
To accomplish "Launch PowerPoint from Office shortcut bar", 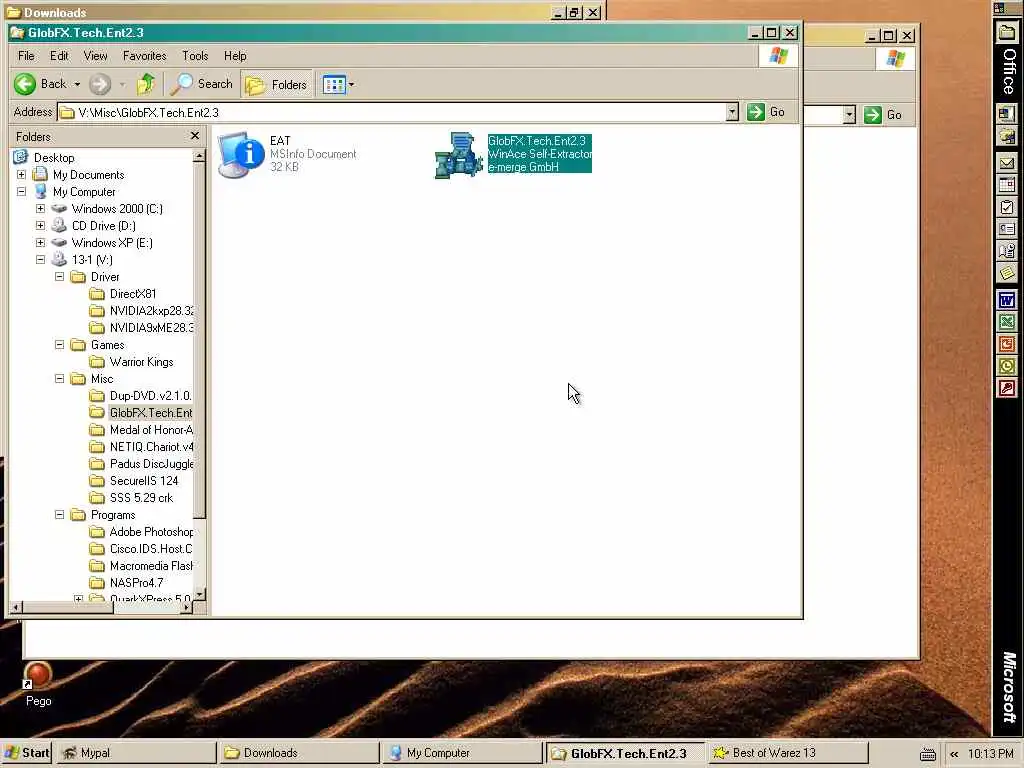I will coord(1007,344).
